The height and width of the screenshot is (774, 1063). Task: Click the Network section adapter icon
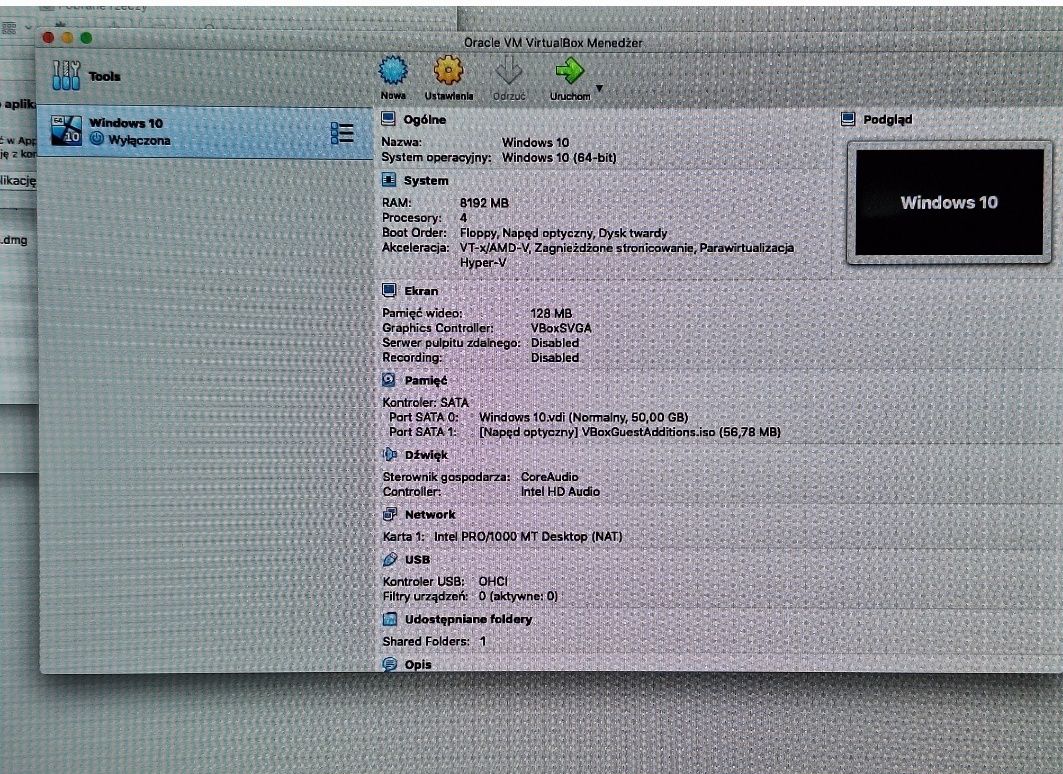(x=389, y=514)
